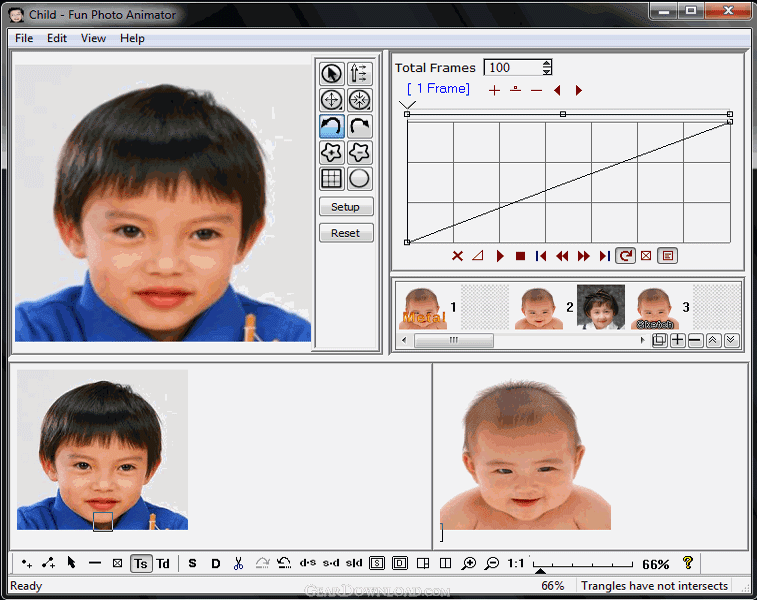757x600 pixels.
Task: Click the Reset button
Action: pos(346,233)
